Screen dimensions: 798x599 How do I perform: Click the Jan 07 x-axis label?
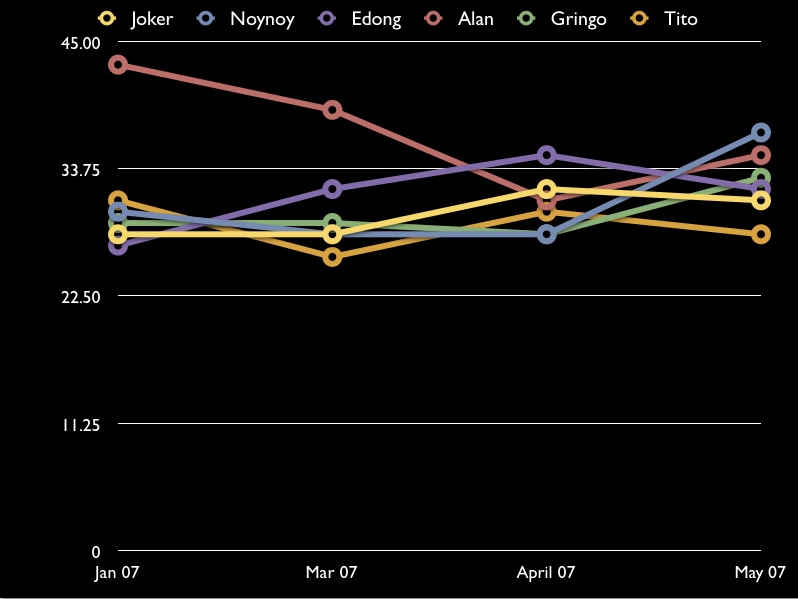coord(117,573)
